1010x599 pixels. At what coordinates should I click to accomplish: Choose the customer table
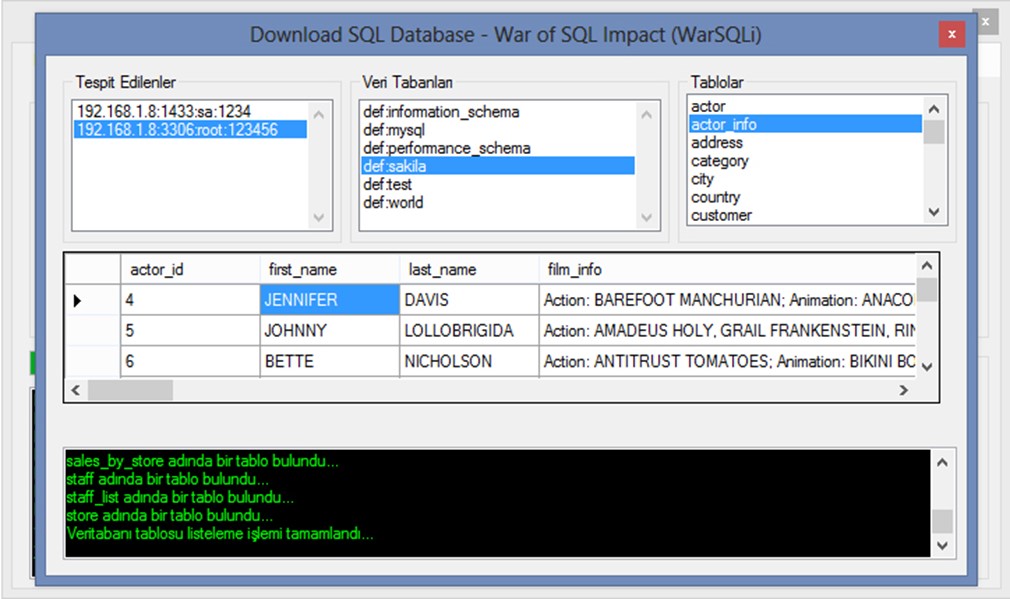pos(721,215)
